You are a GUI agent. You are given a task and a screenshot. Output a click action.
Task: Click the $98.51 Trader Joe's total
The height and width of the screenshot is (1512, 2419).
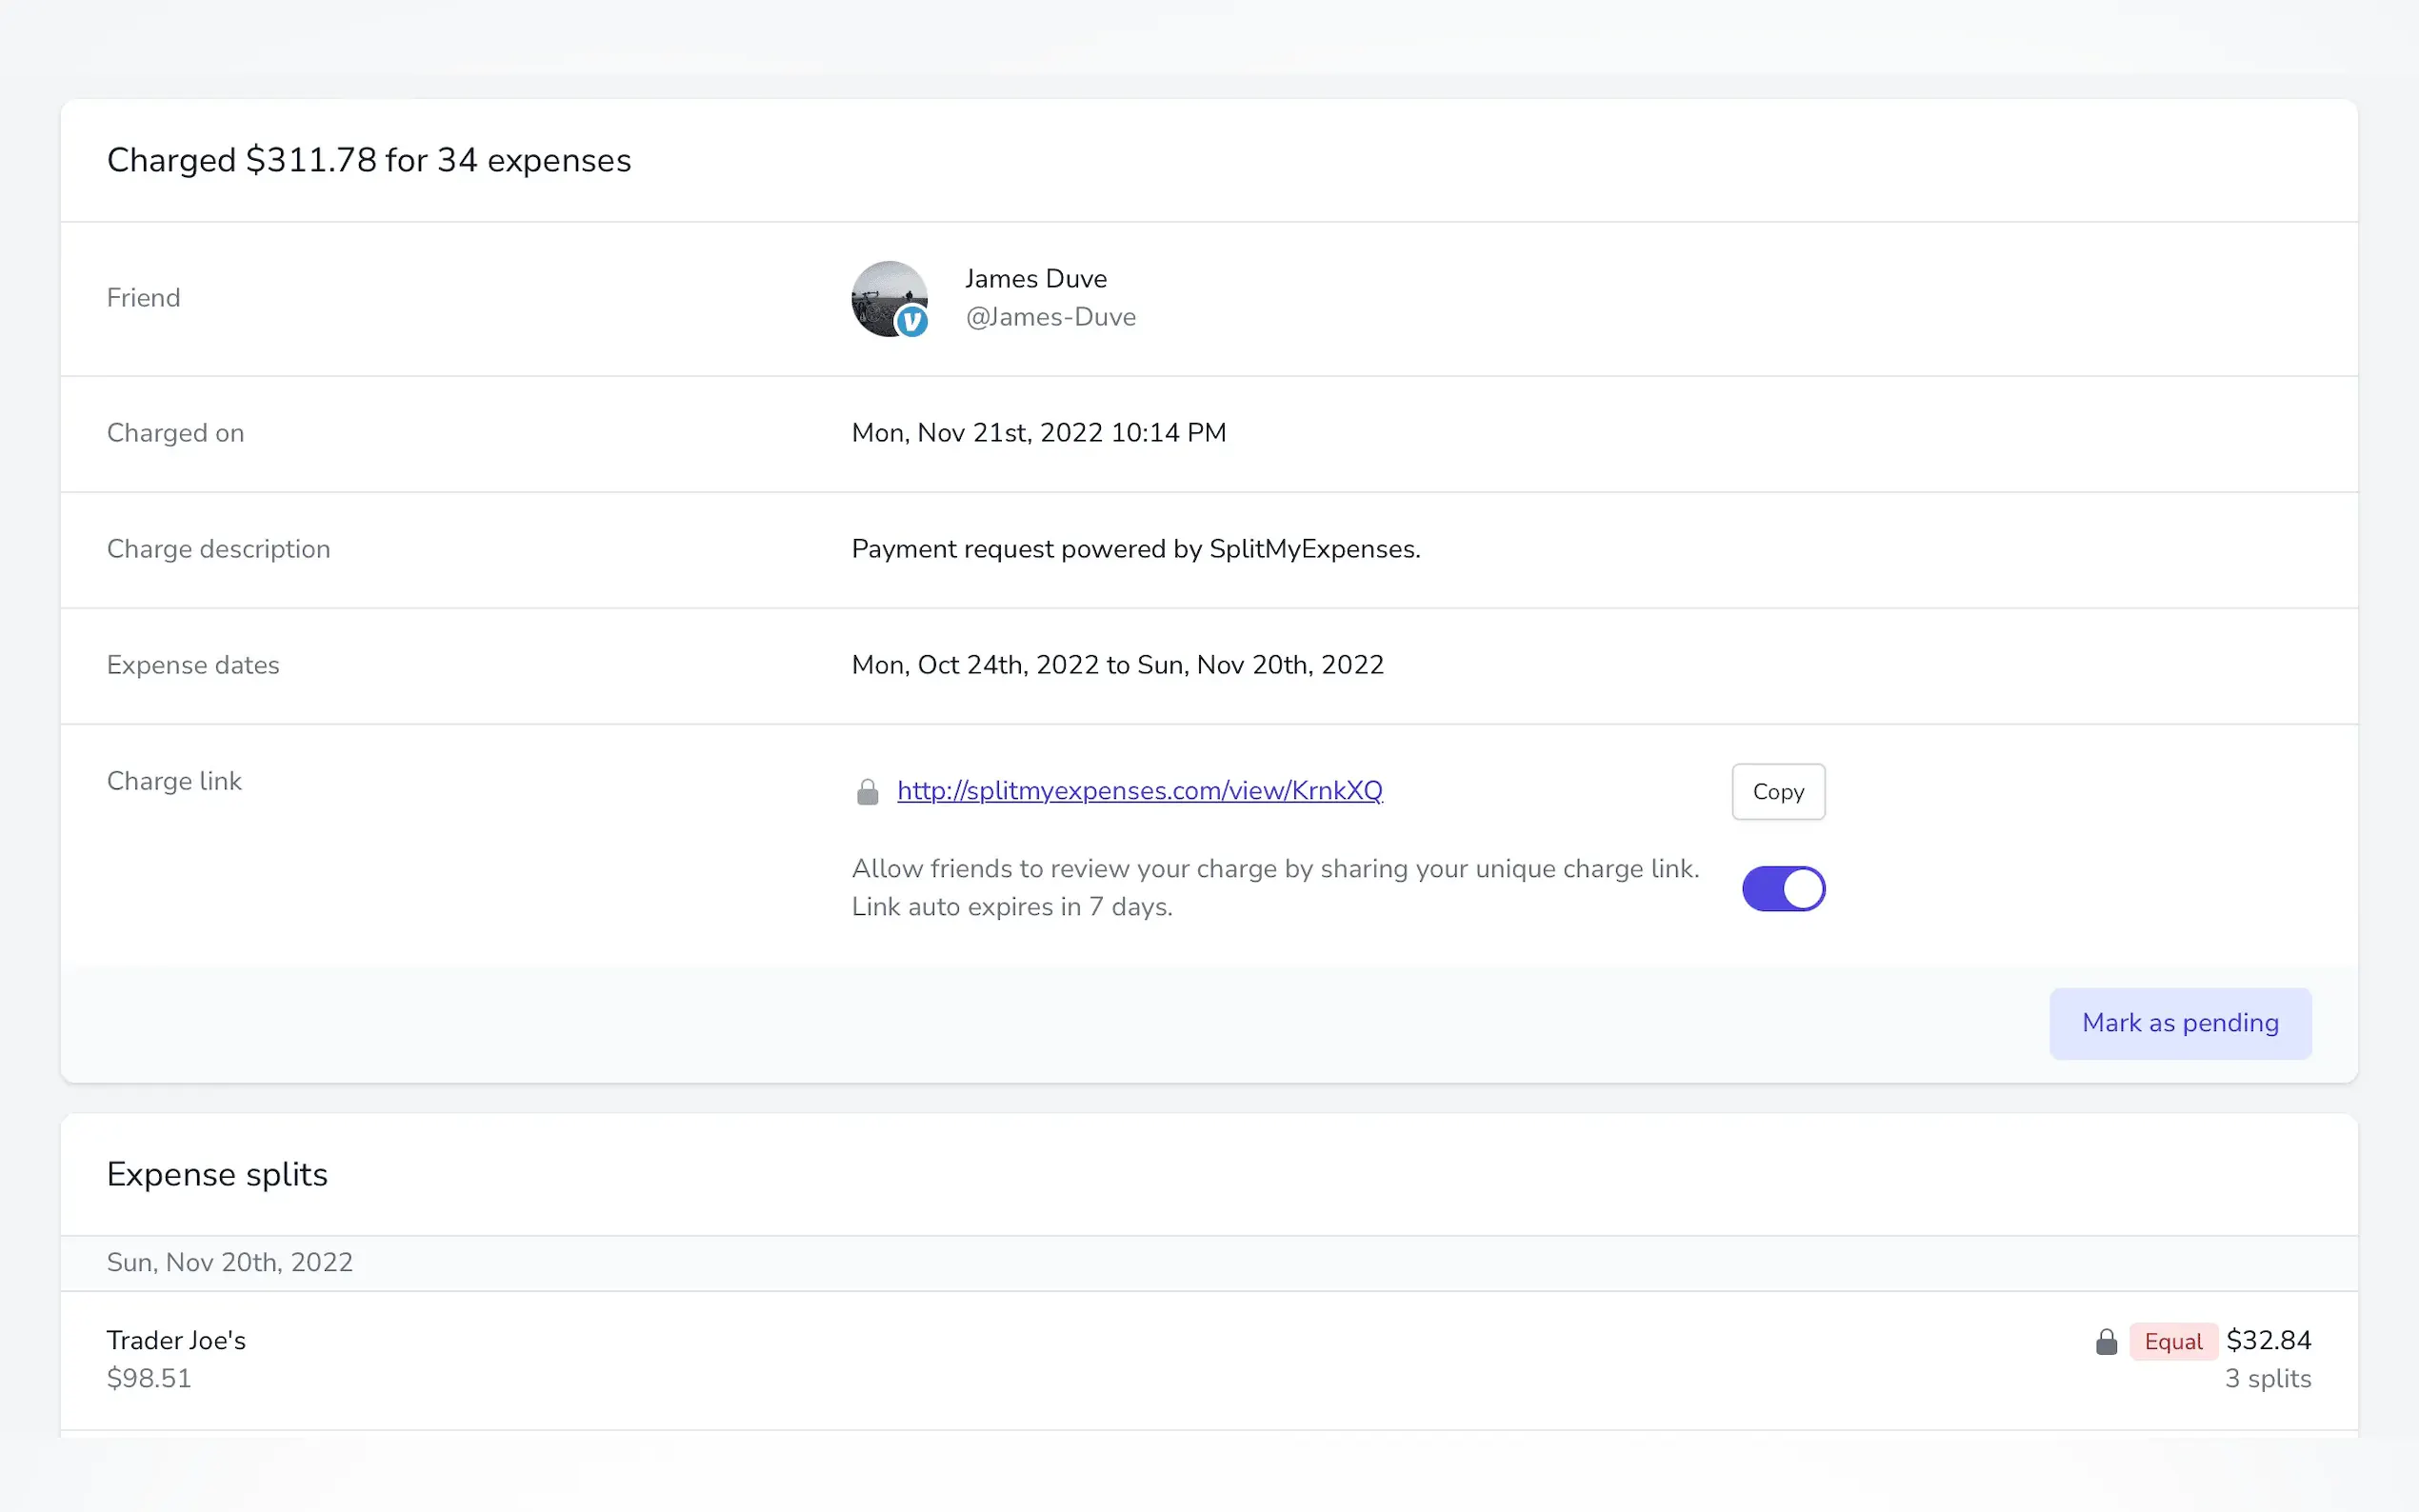click(x=148, y=1378)
